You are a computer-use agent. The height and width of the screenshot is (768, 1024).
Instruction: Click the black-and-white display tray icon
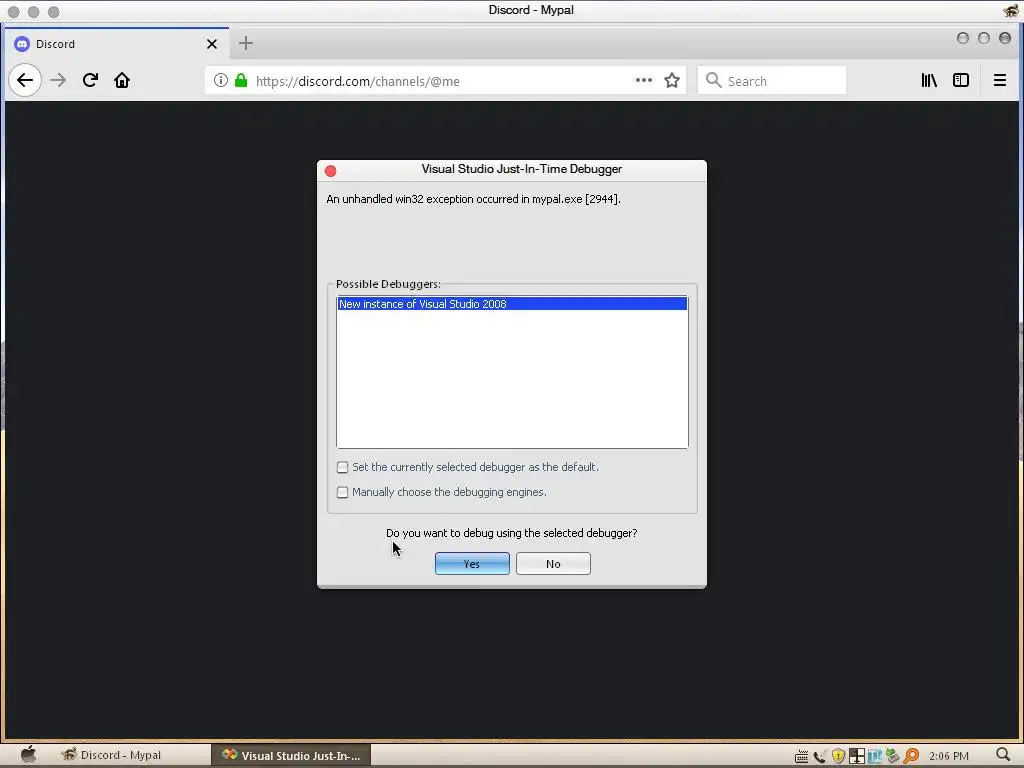click(x=857, y=756)
